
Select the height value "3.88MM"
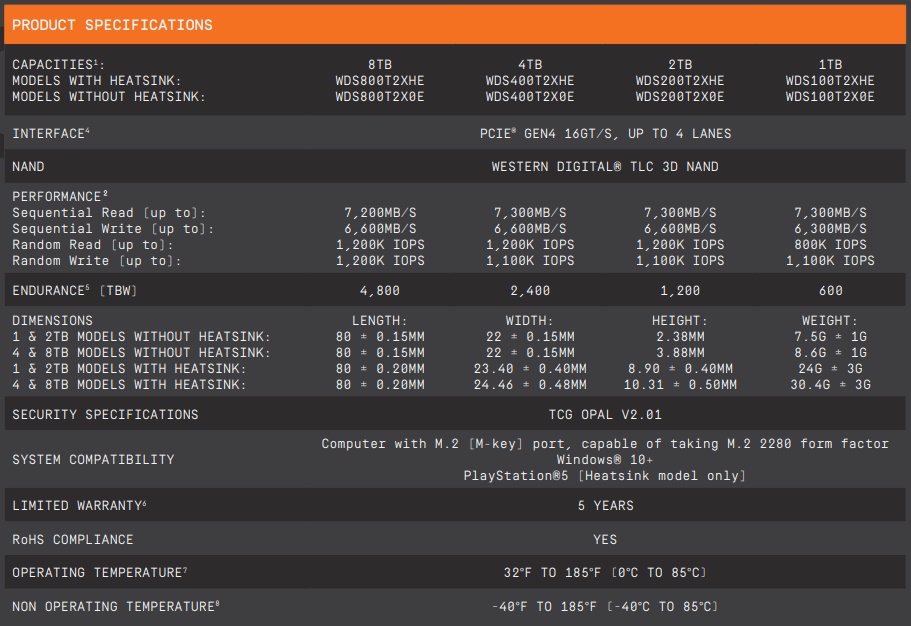click(680, 353)
